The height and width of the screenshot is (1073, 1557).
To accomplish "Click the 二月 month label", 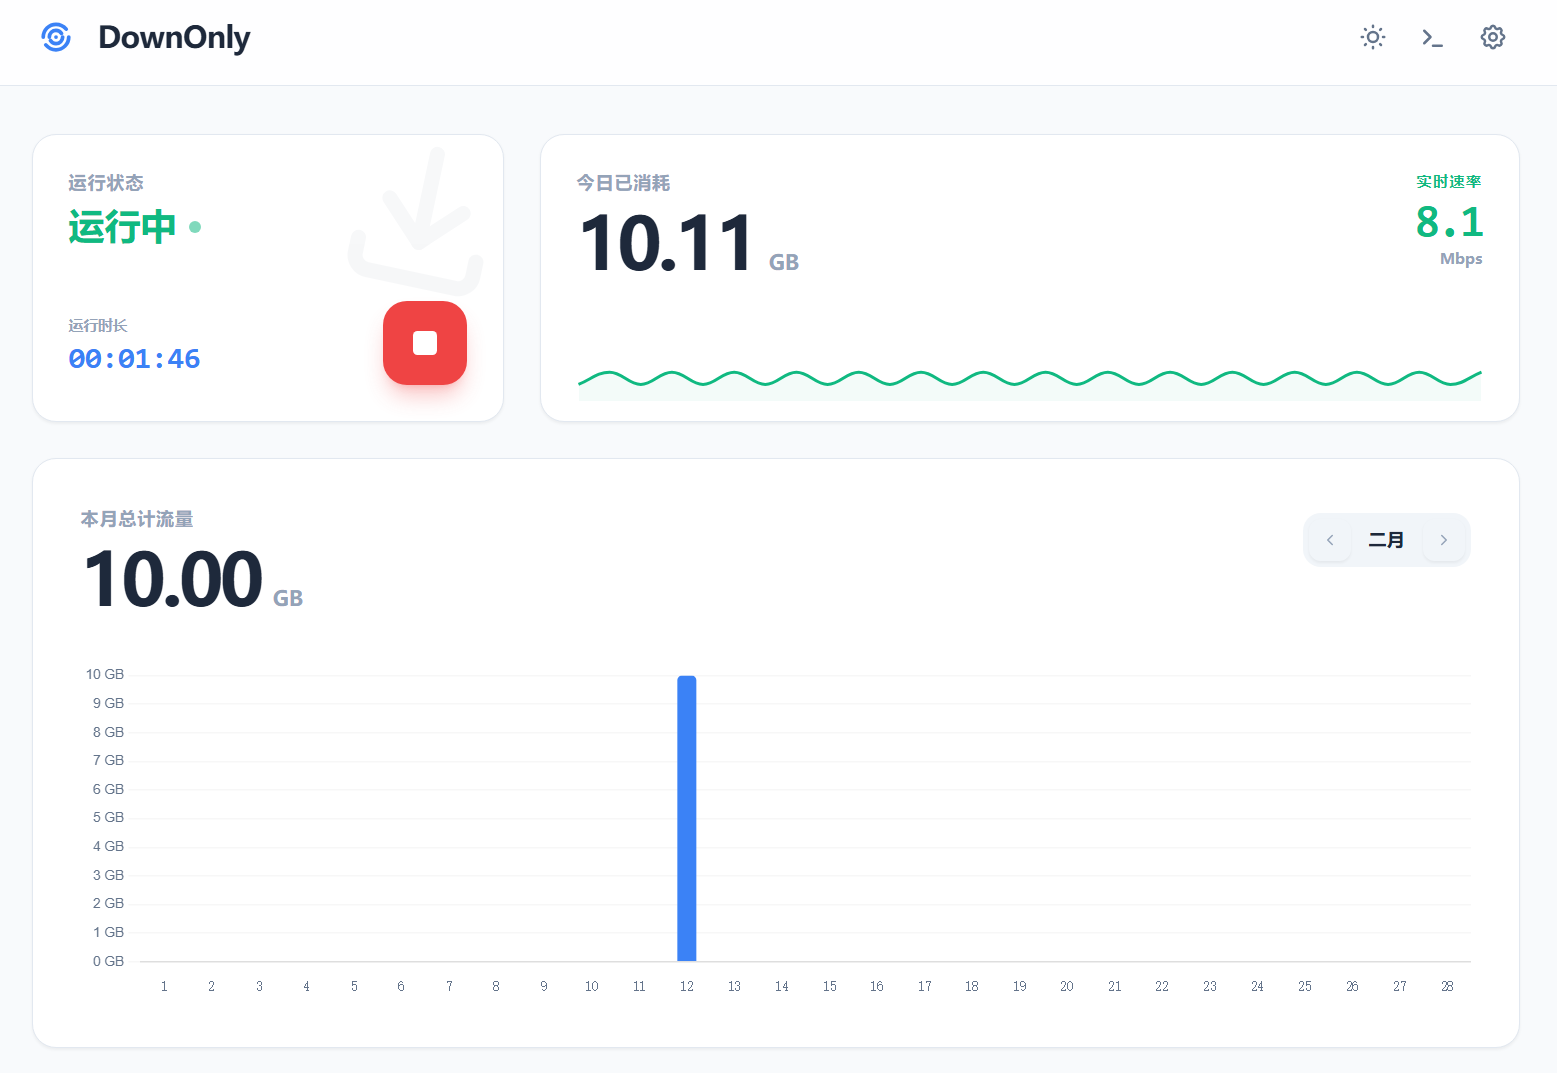I will [1386, 540].
